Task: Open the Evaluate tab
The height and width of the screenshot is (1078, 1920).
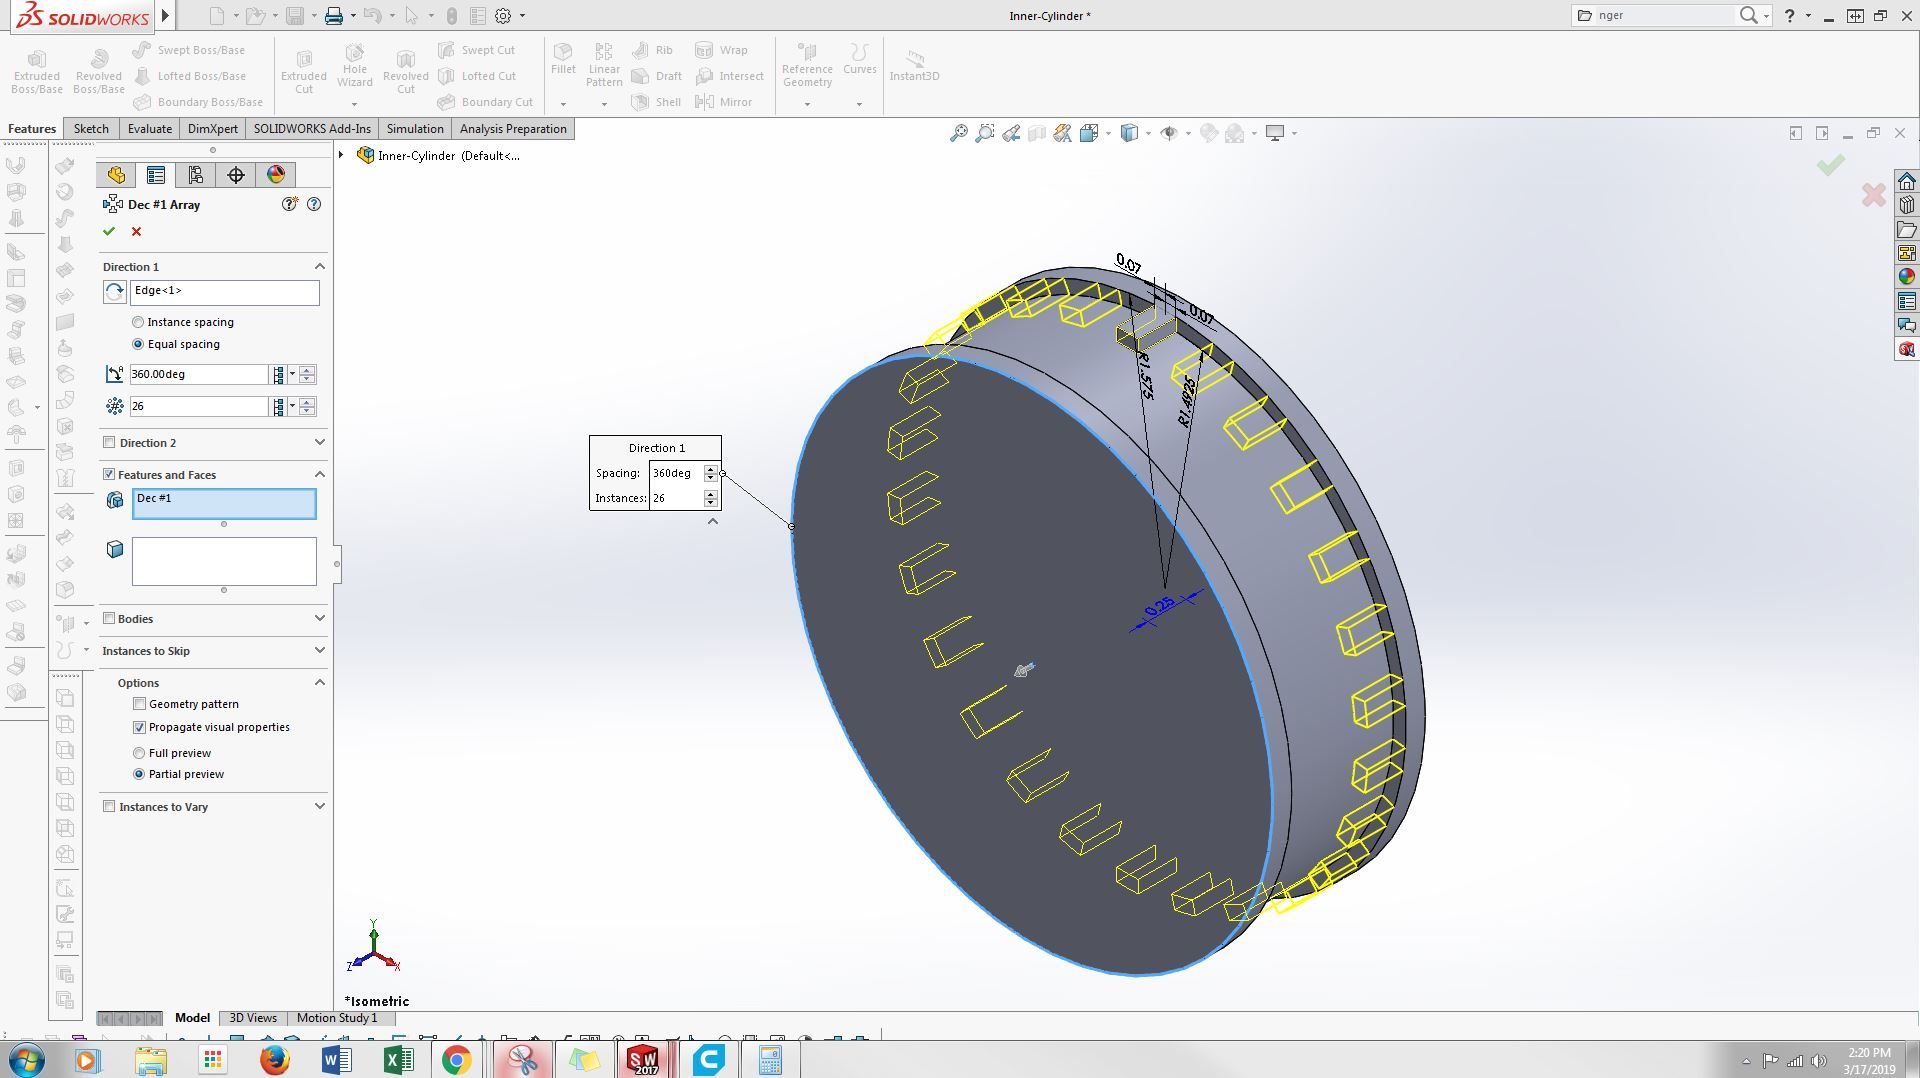Action: [150, 129]
